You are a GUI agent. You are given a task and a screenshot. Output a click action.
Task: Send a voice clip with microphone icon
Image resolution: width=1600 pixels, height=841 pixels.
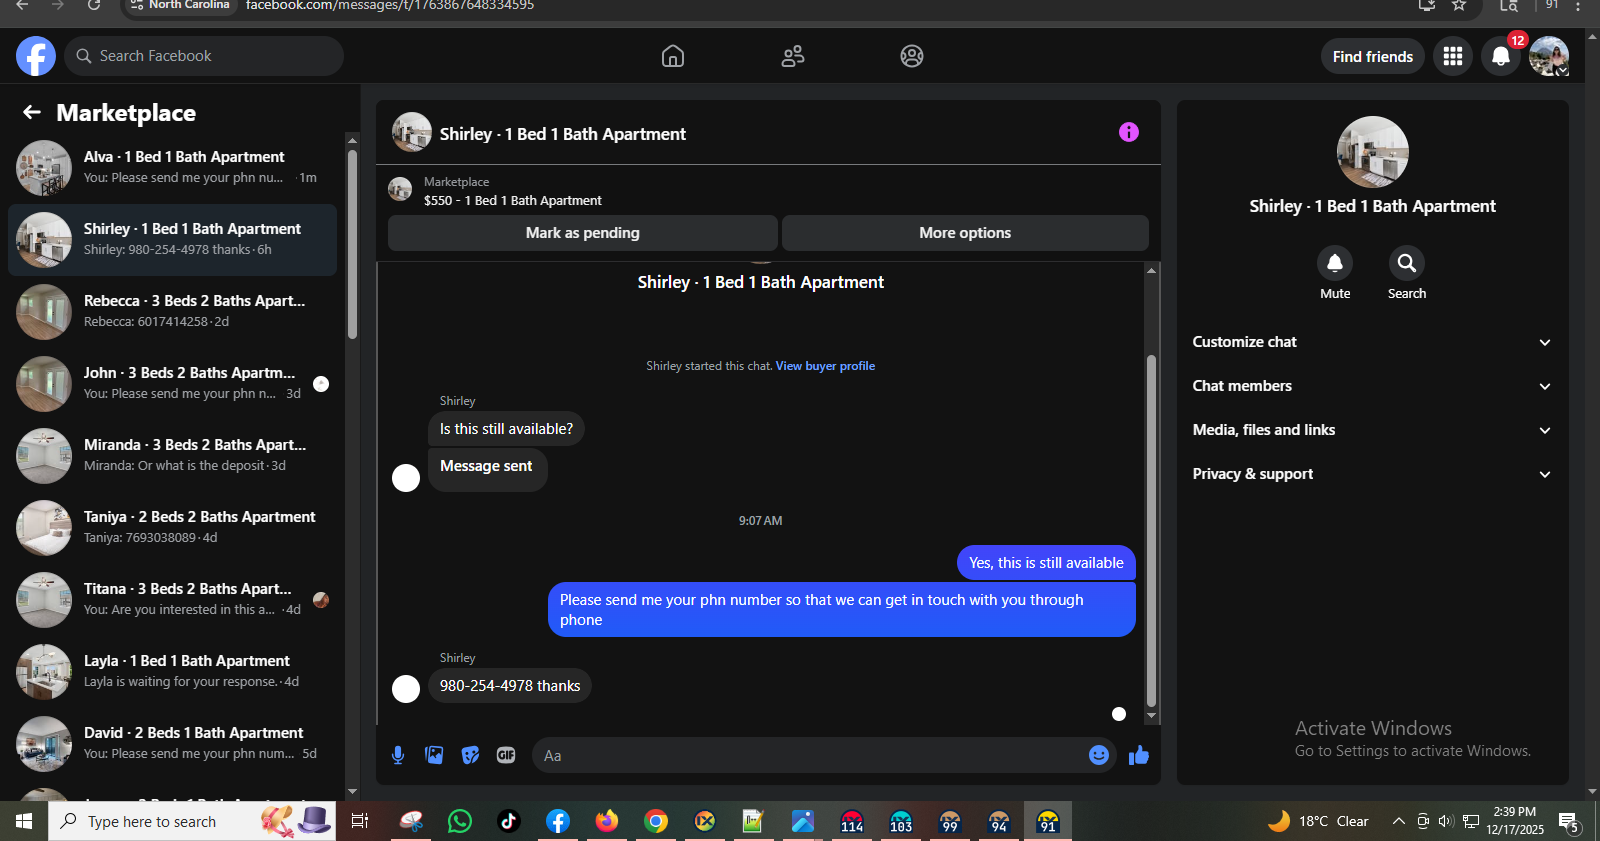pos(398,755)
